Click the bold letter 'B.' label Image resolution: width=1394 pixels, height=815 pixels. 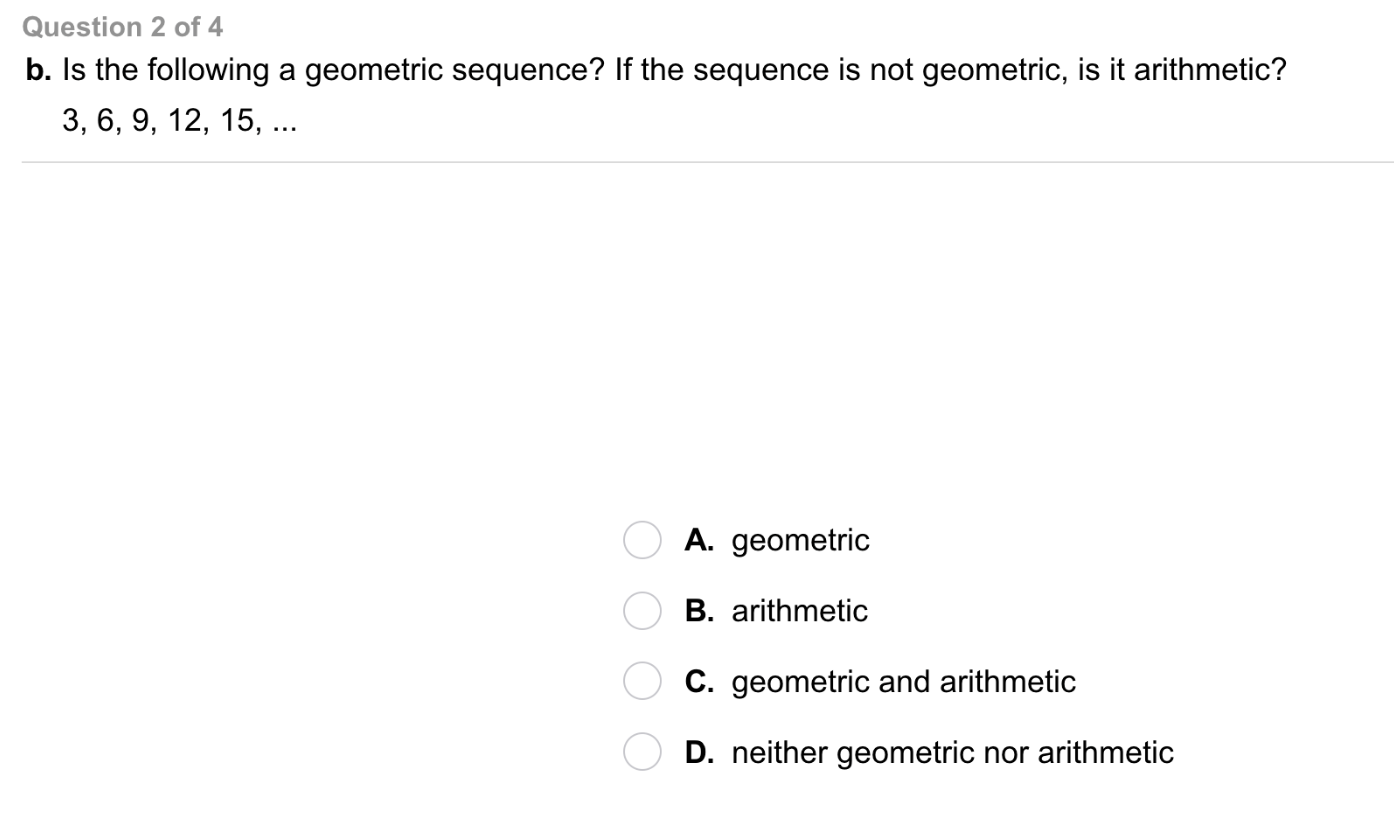coord(699,611)
